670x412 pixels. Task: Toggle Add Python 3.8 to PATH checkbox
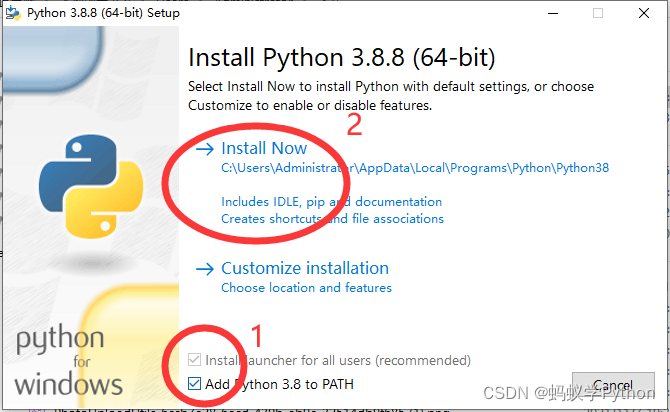click(194, 384)
